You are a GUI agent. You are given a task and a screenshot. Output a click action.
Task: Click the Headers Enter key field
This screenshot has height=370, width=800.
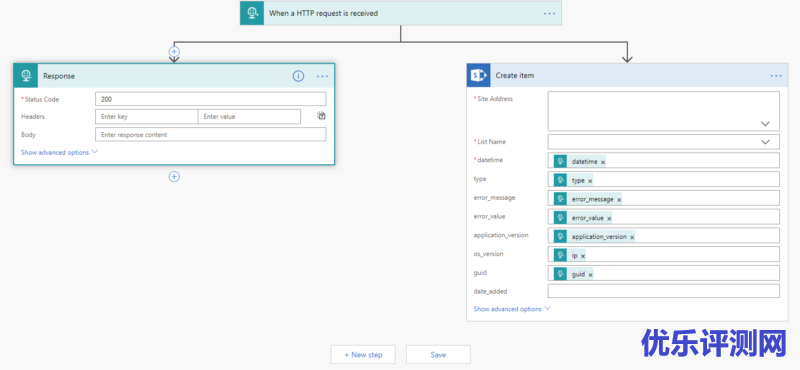point(146,117)
